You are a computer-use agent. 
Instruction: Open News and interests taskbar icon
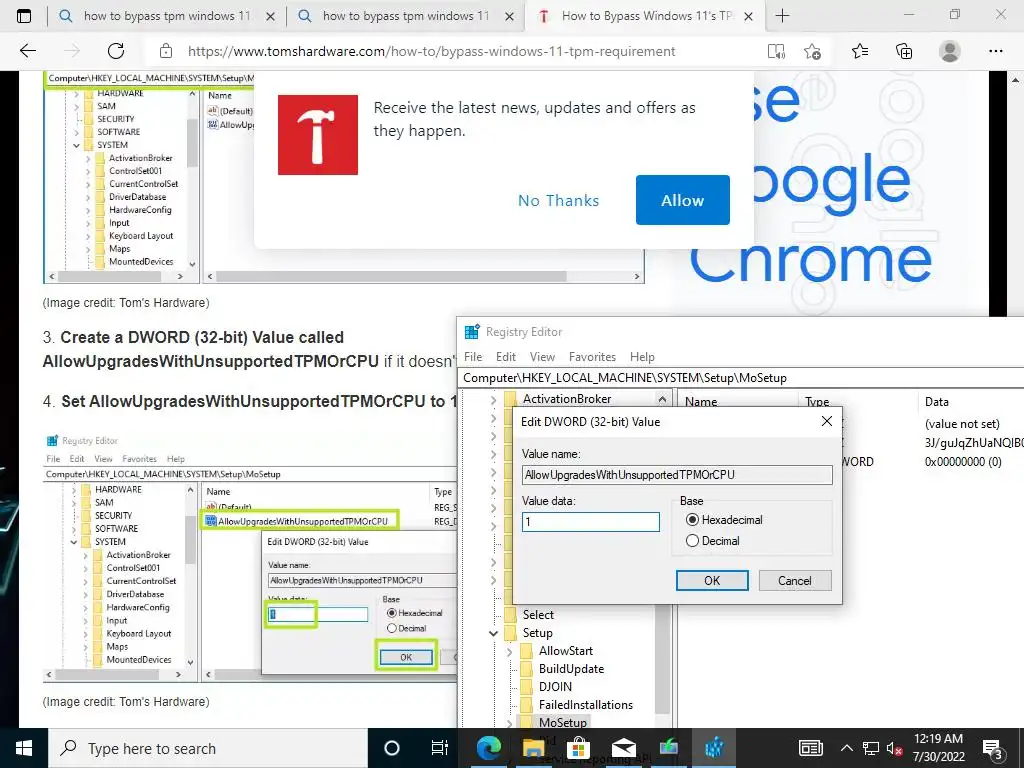click(x=810, y=748)
